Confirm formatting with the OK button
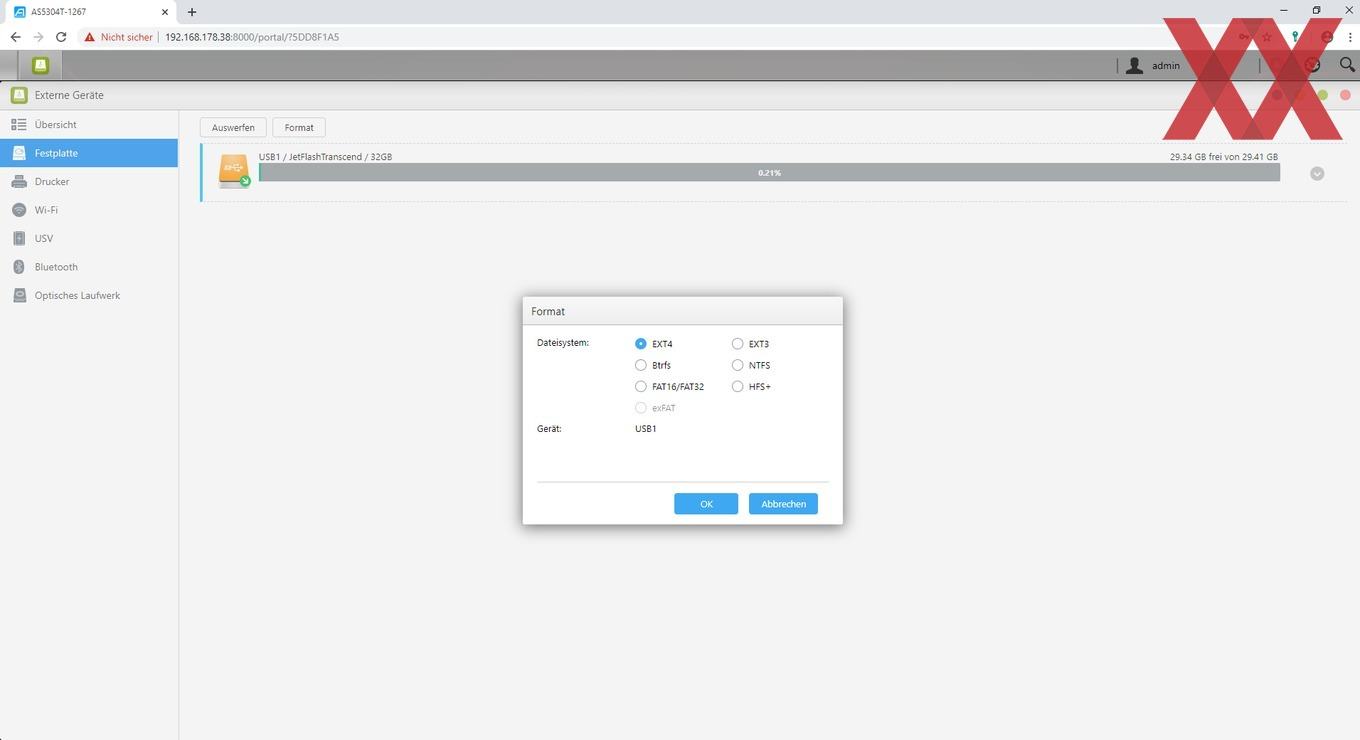The height and width of the screenshot is (740, 1360). tap(706, 504)
